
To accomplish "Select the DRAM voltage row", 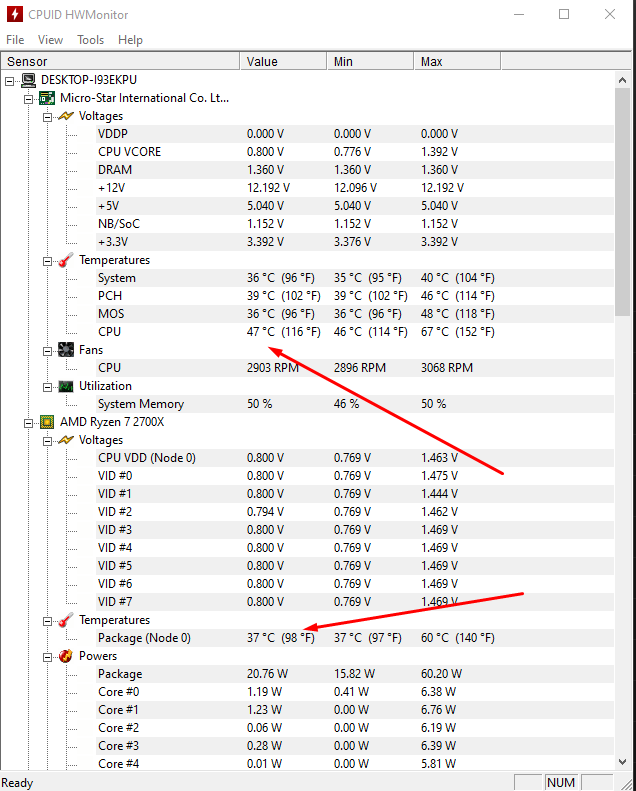I will click(355, 170).
